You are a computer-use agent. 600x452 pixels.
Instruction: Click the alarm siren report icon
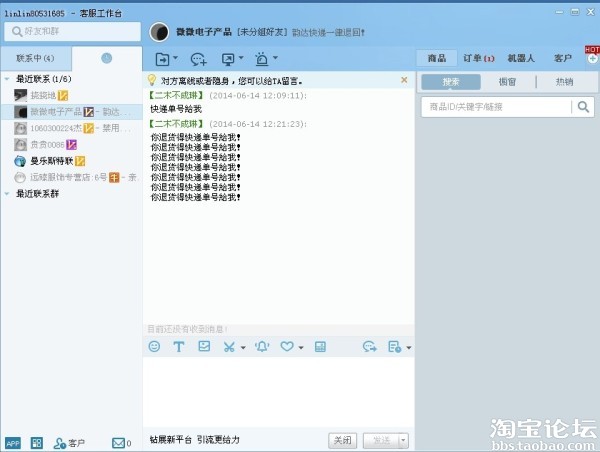tap(262, 59)
